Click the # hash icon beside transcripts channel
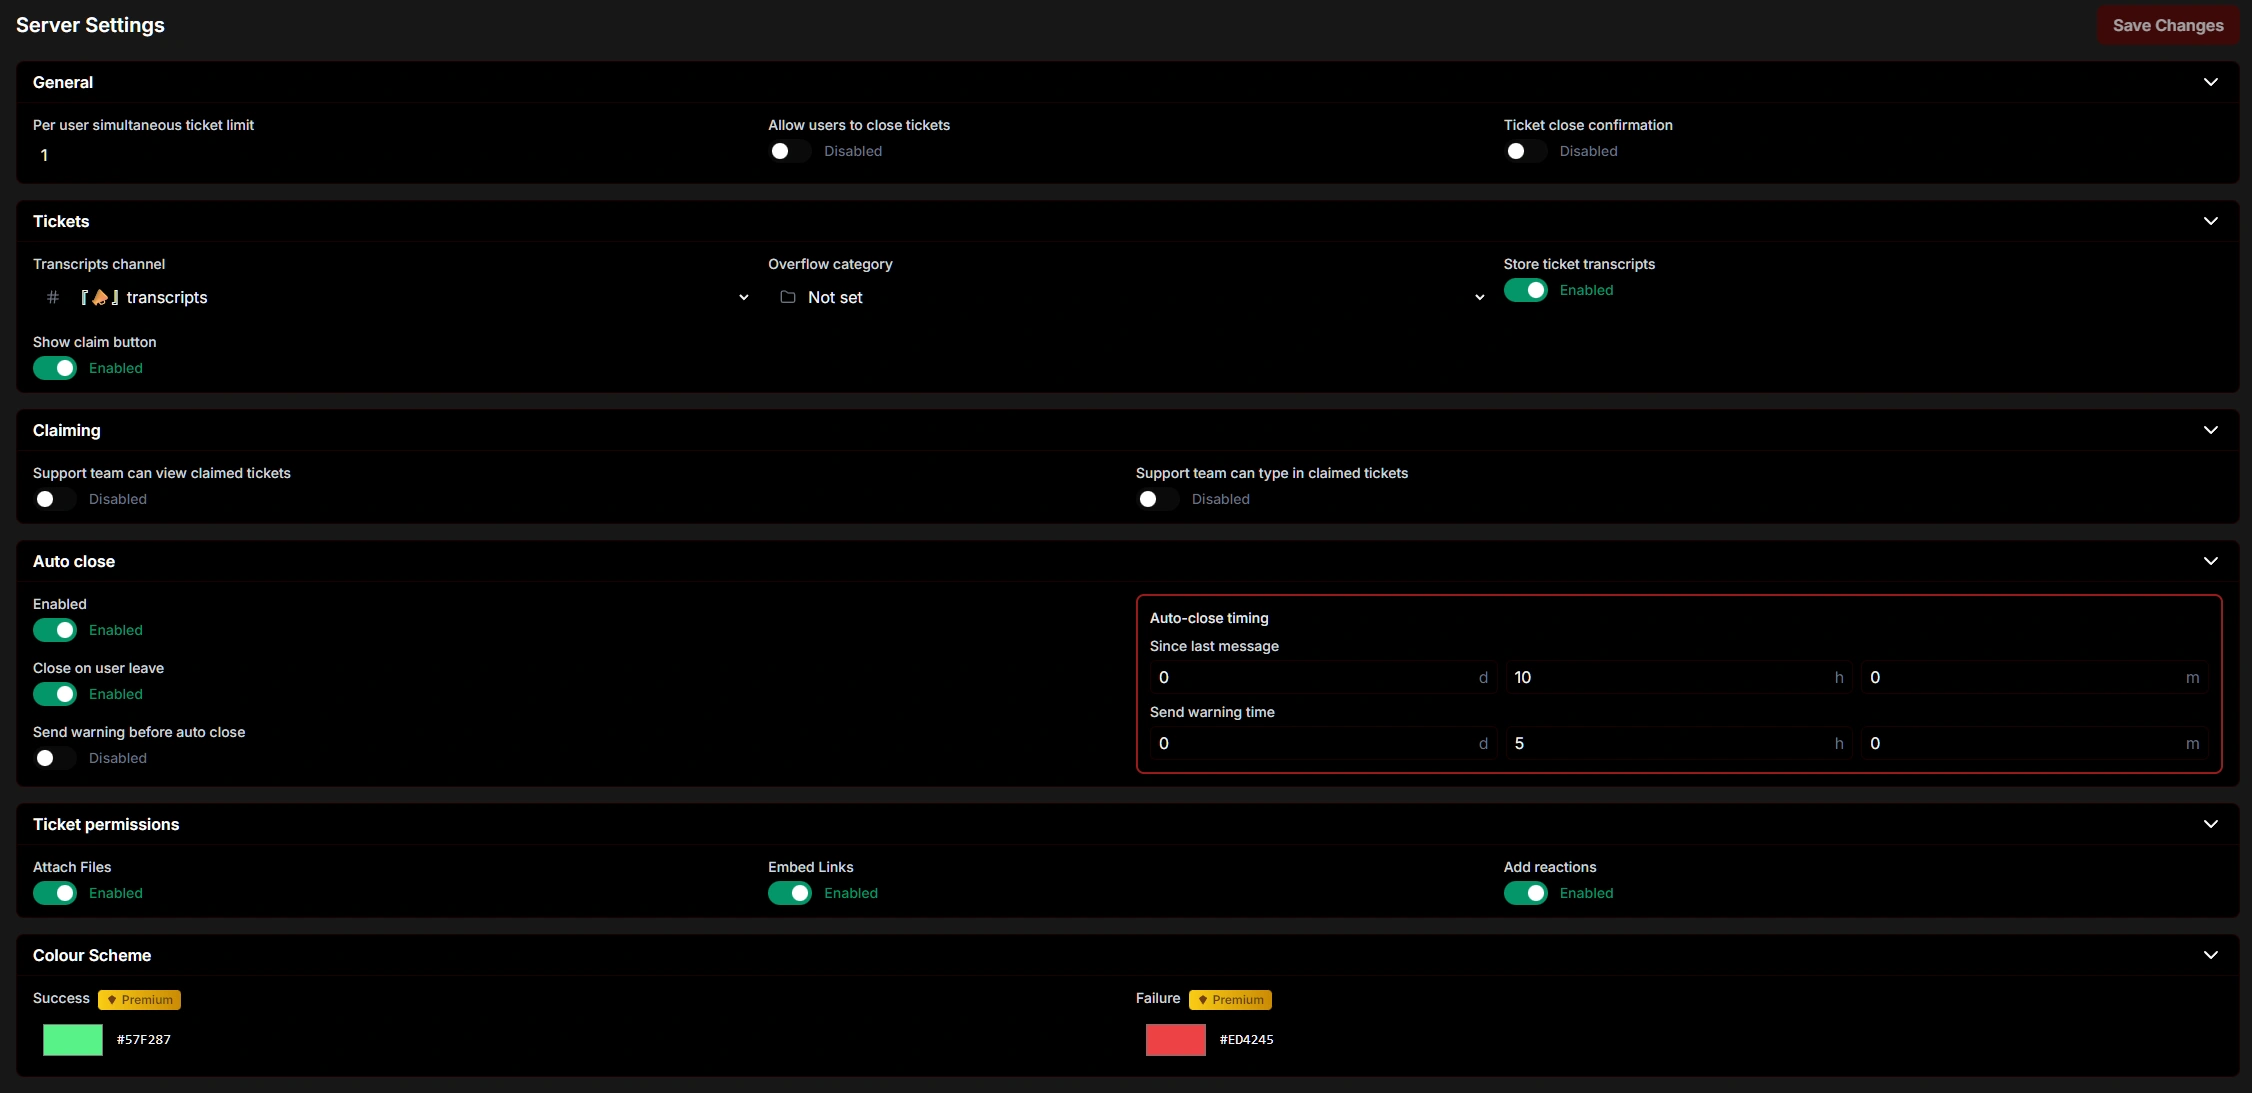The width and height of the screenshot is (2252, 1093). 52,297
